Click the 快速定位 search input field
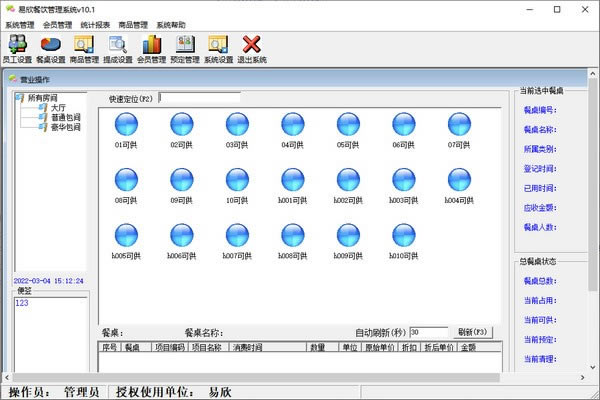Image resolution: width=600 pixels, height=400 pixels. point(200,98)
